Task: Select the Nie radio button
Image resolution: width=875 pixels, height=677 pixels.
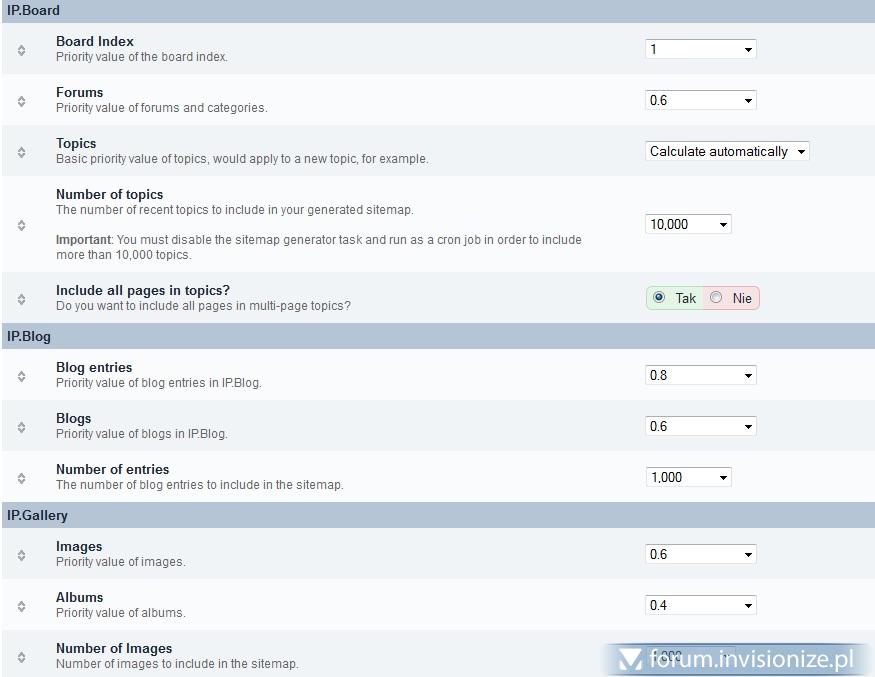Action: (x=716, y=298)
